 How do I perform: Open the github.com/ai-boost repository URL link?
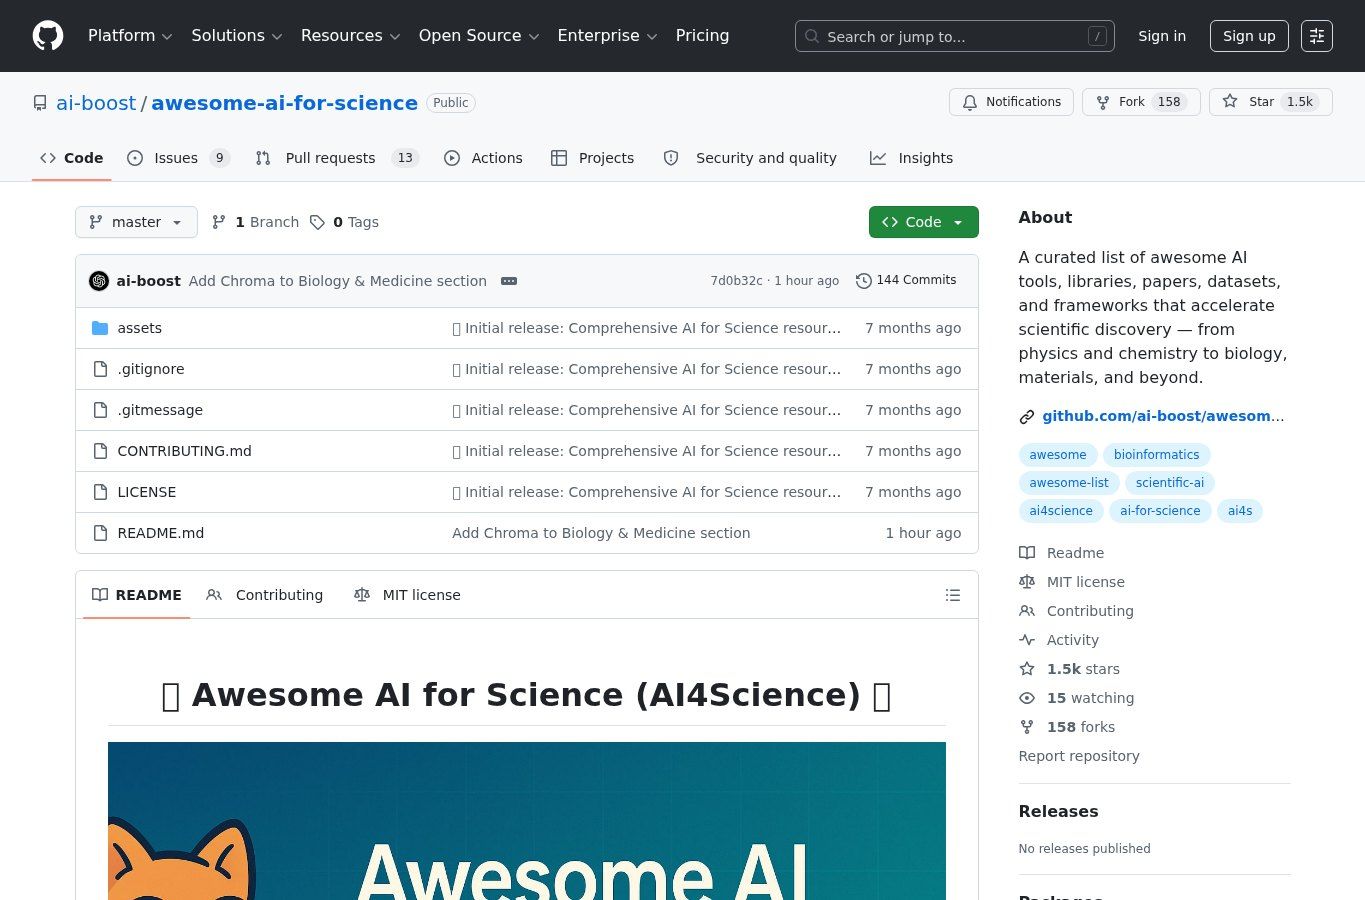[1163, 417]
